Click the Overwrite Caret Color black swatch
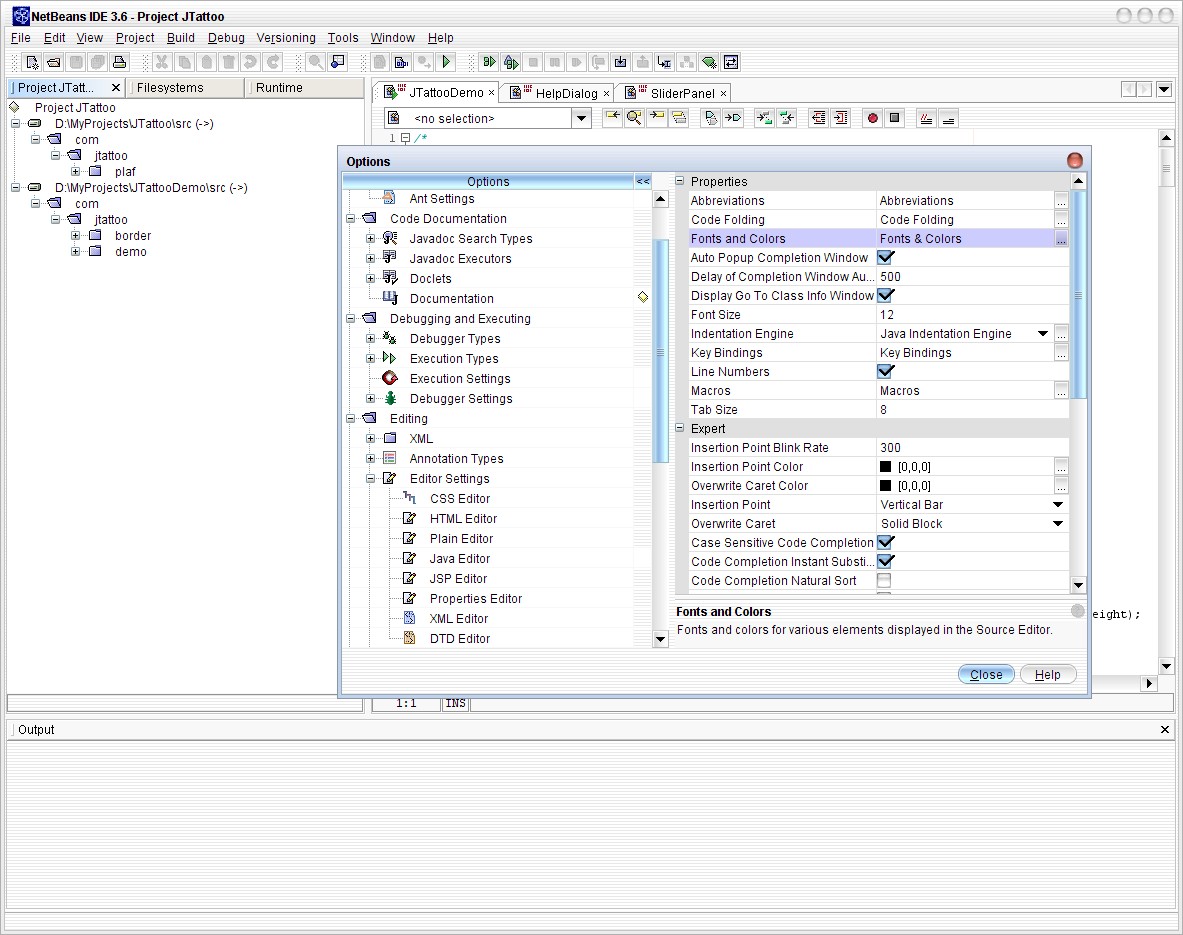This screenshot has height=935, width=1183. pyautogui.click(x=886, y=486)
